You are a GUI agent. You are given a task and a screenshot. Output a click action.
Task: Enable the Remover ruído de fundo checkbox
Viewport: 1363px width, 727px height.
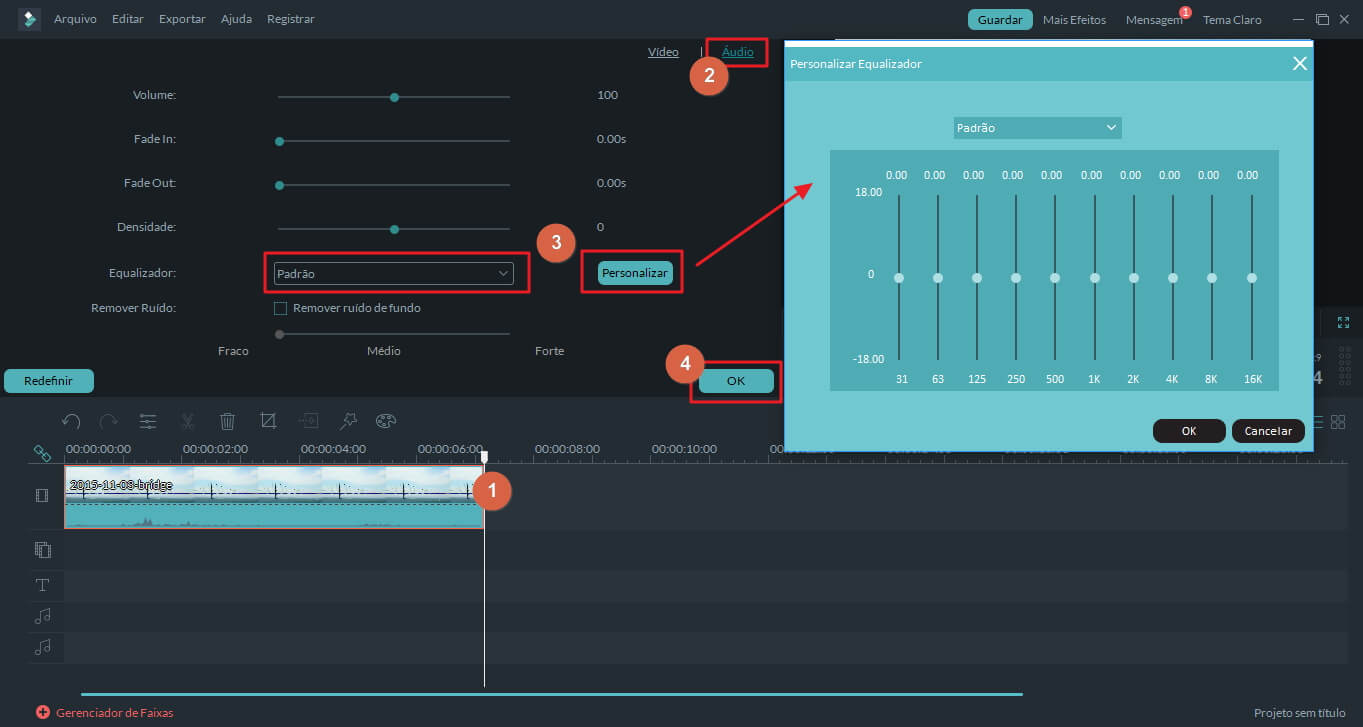point(281,308)
